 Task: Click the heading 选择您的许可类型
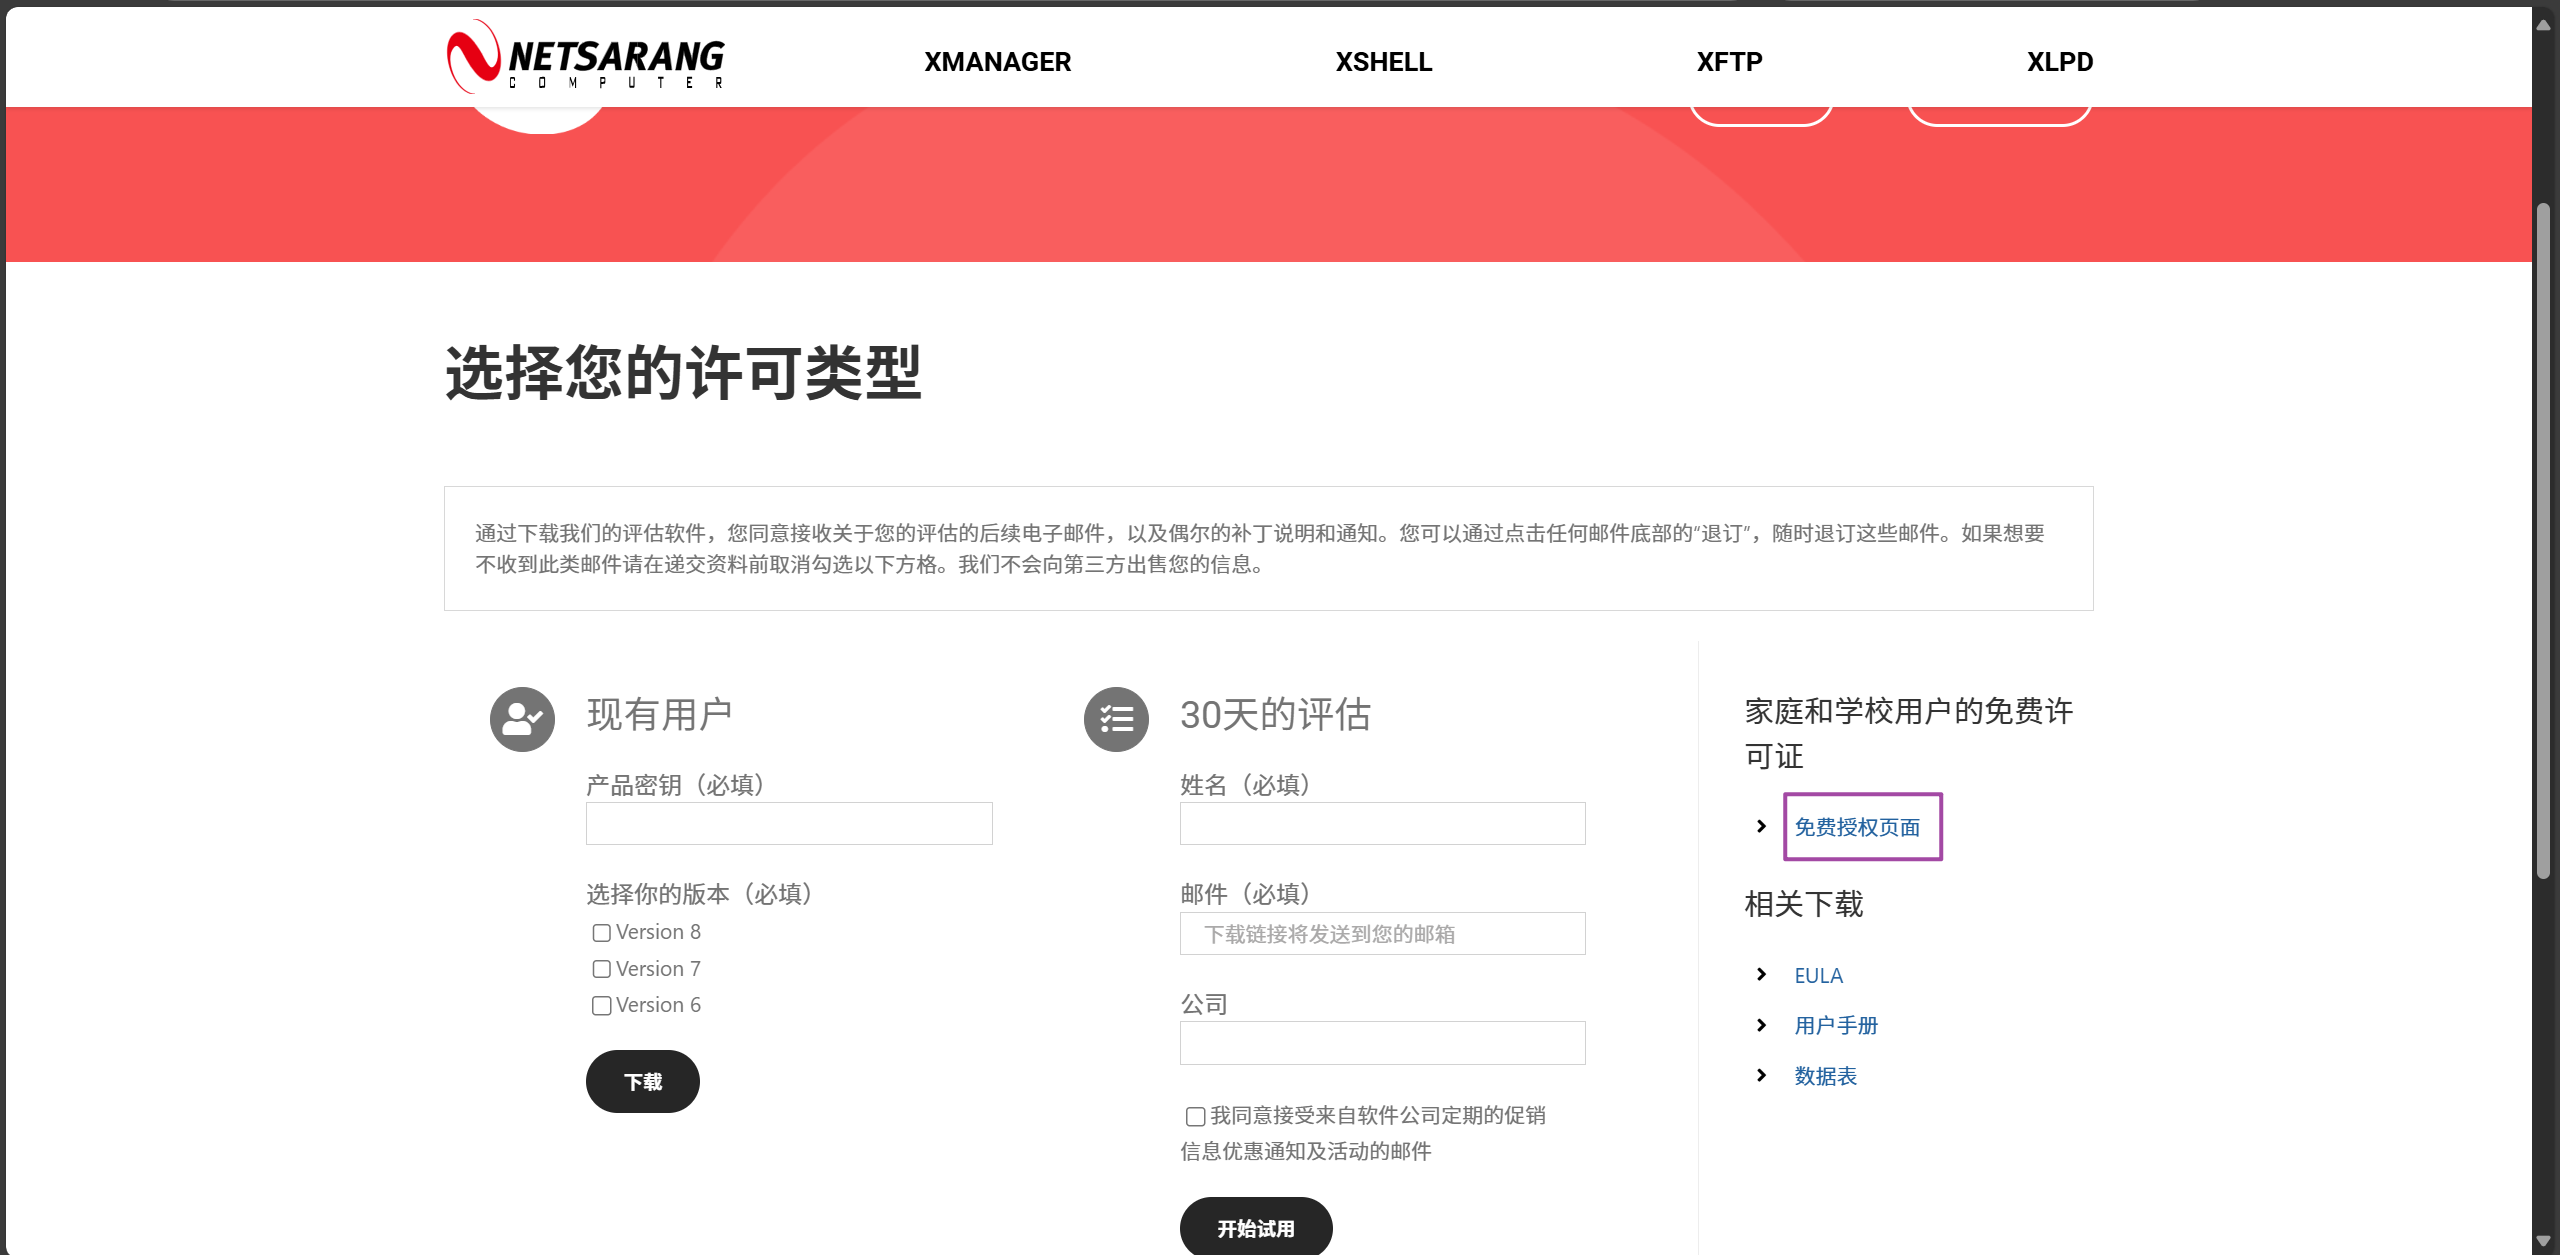(683, 373)
